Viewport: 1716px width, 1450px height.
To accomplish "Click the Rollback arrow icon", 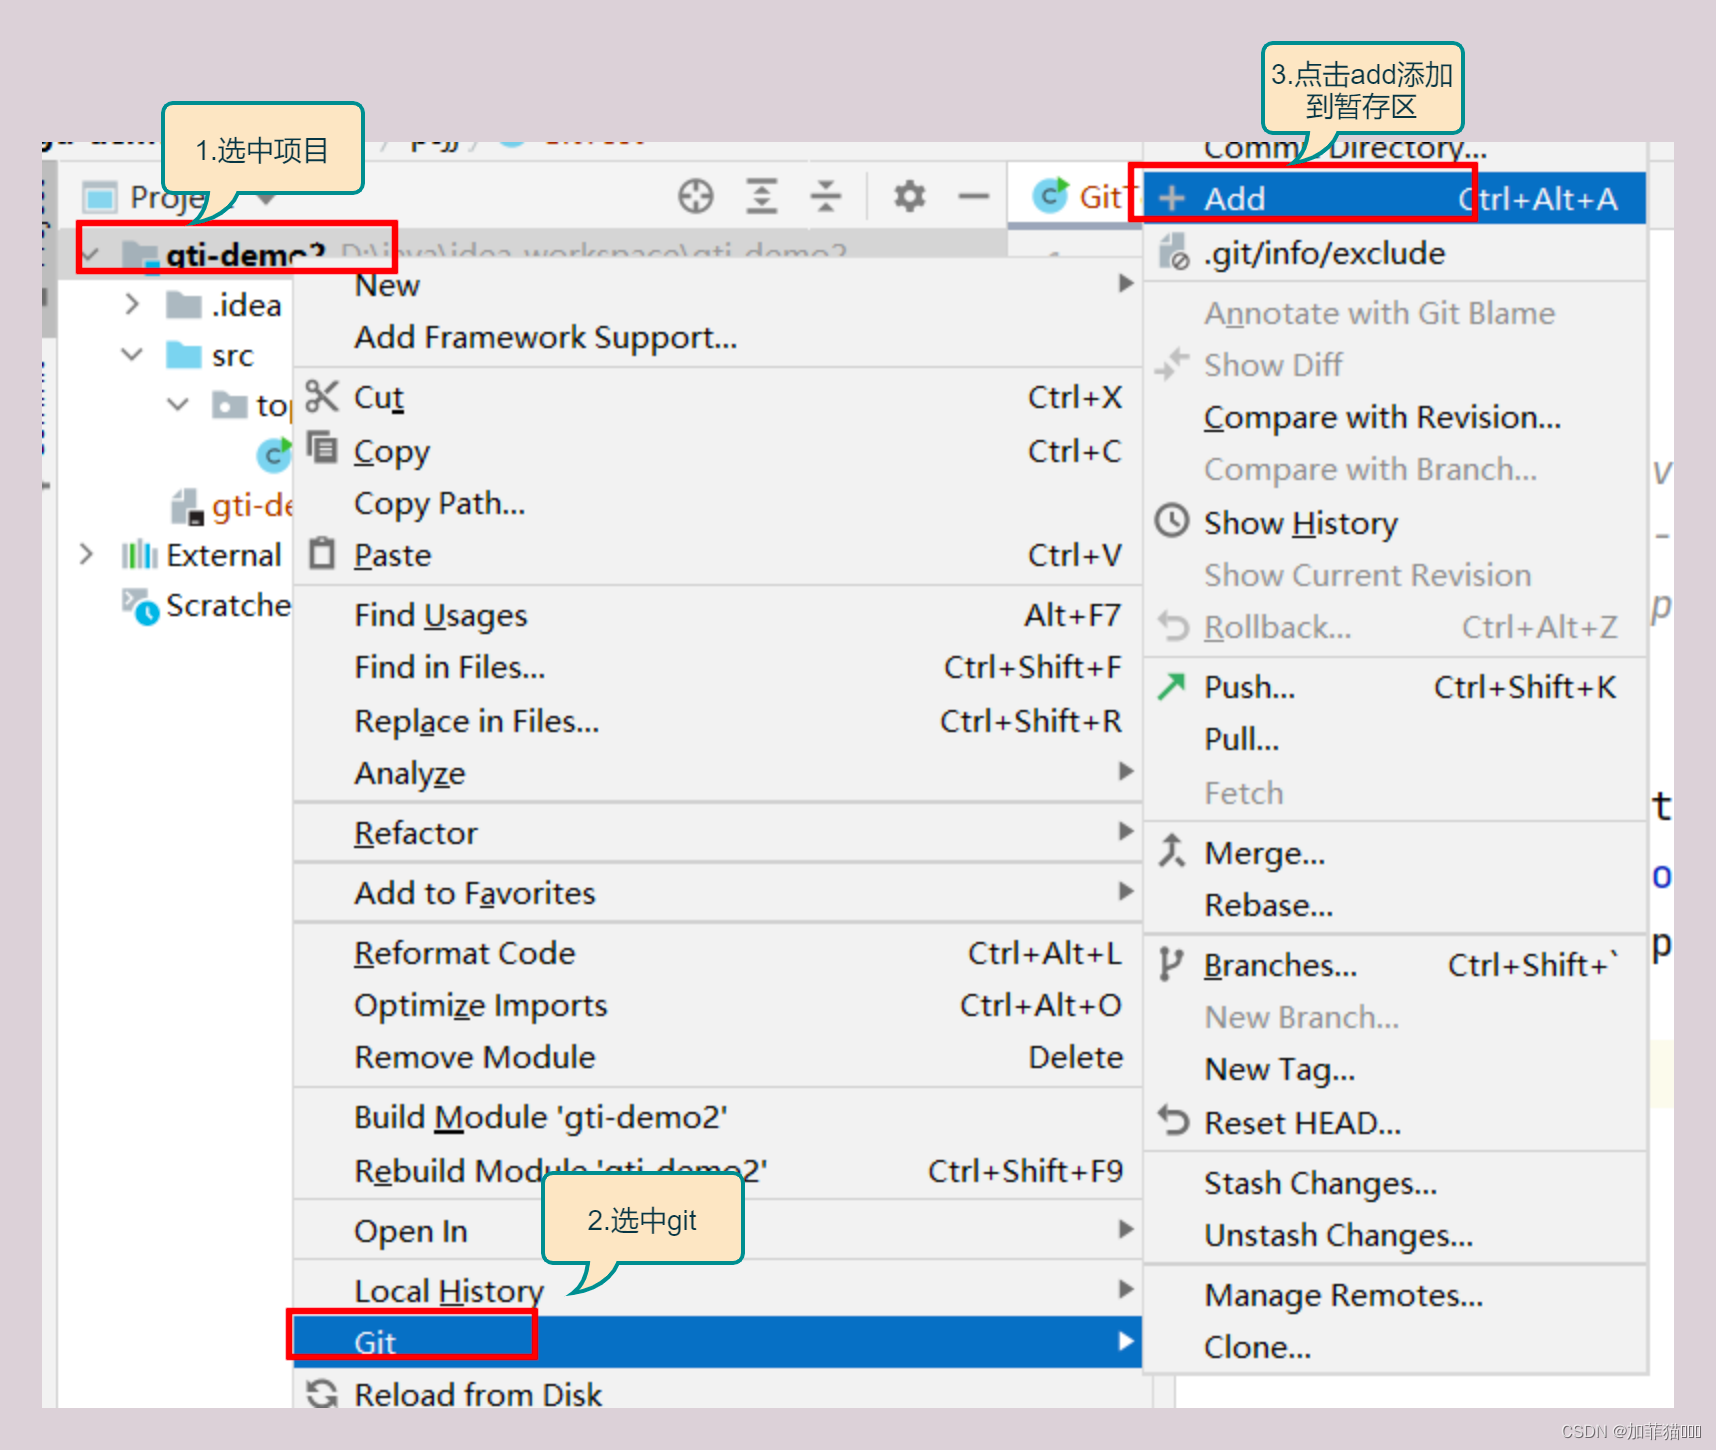I will tap(1173, 627).
